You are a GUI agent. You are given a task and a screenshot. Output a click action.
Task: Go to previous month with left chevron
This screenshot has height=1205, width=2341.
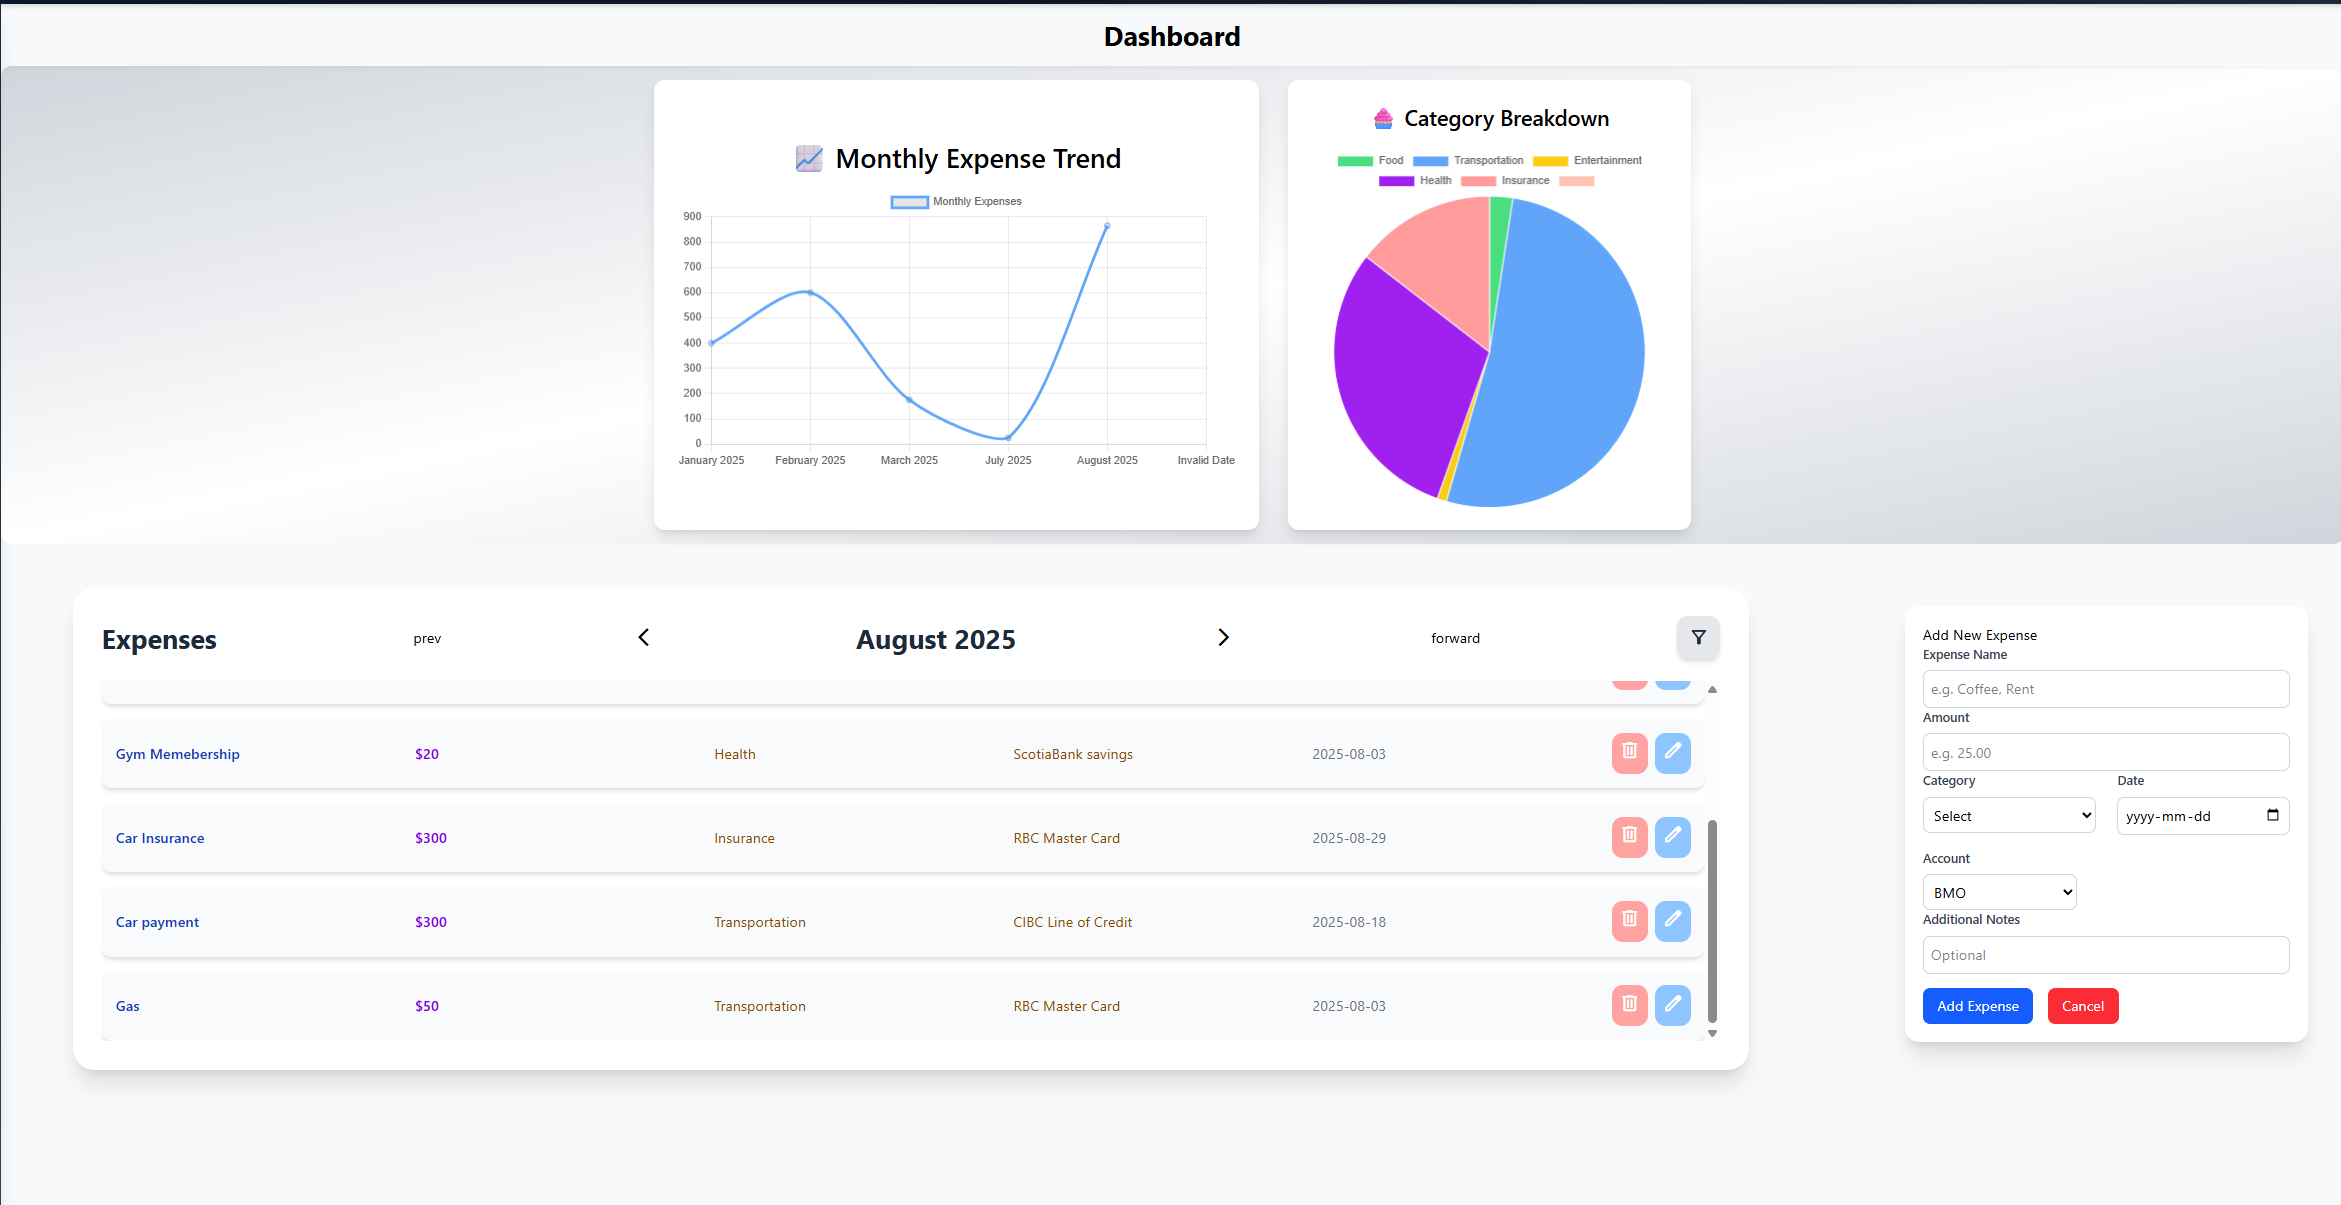tap(643, 637)
